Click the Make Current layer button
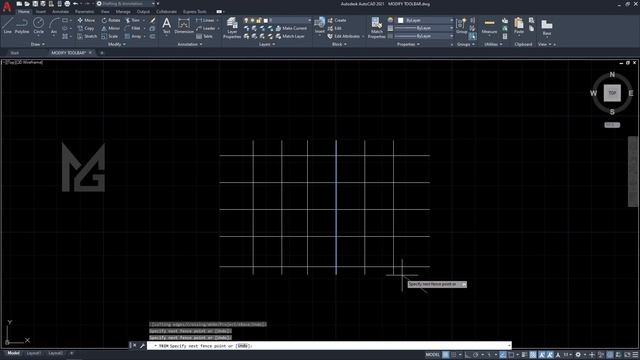 (291, 28)
